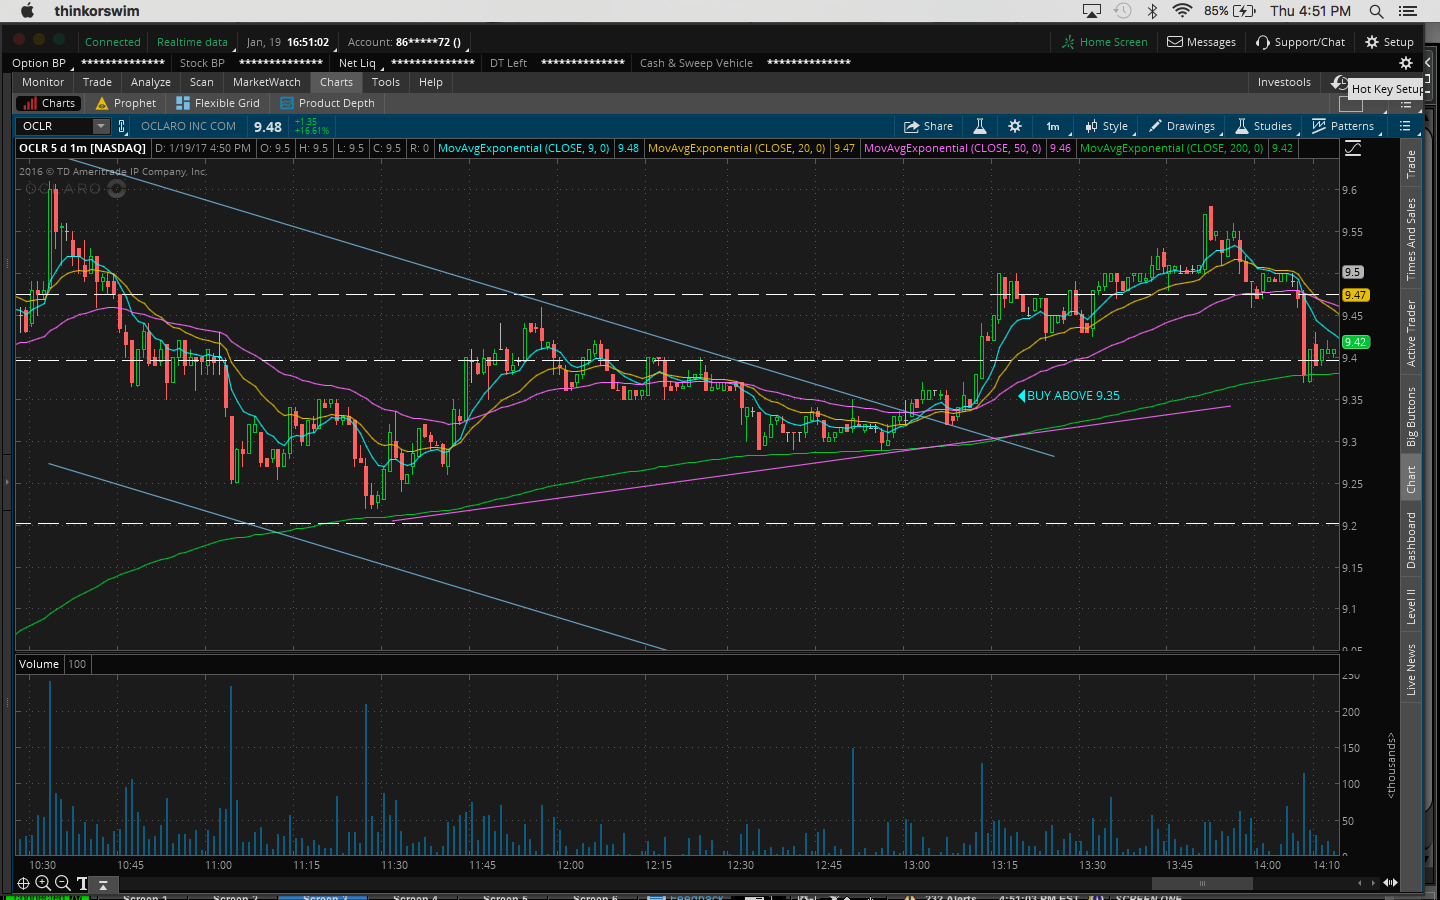Image resolution: width=1440 pixels, height=900 pixels.
Task: Select the crosshair pan tool icon
Action: (x=23, y=883)
